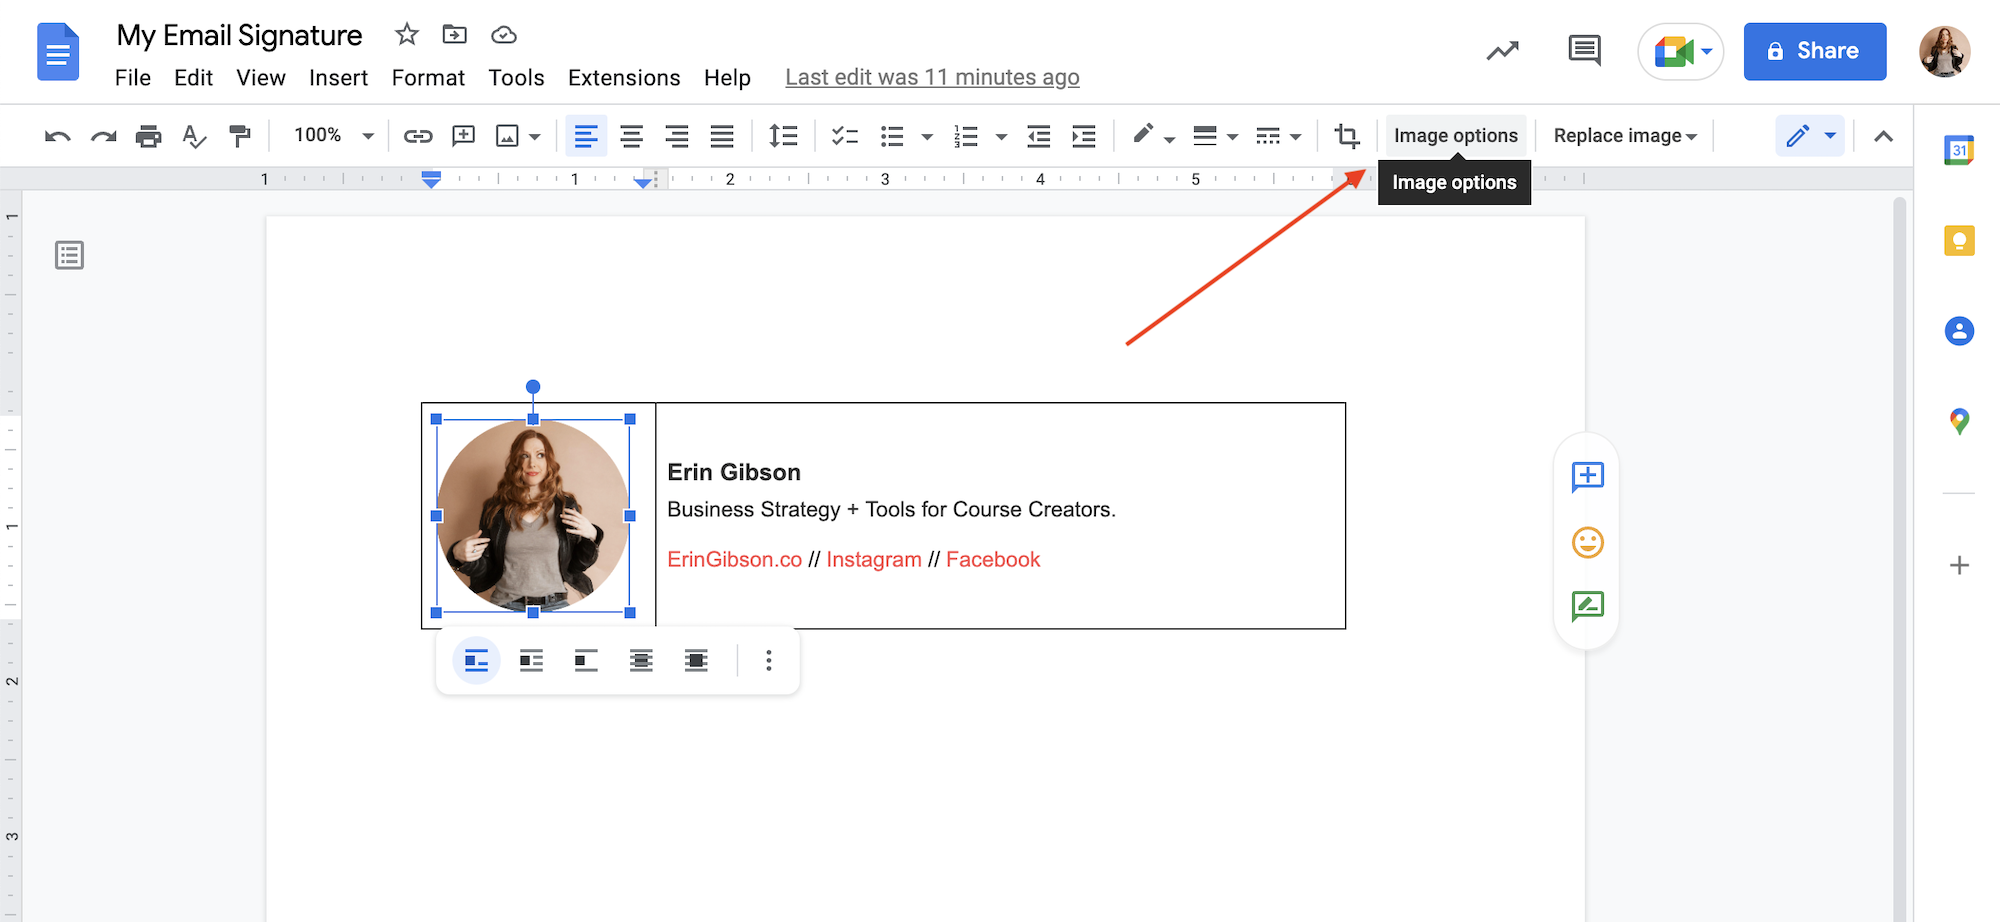The image size is (2000, 922).
Task: Run spelling and grammar check icon
Action: pyautogui.click(x=194, y=136)
